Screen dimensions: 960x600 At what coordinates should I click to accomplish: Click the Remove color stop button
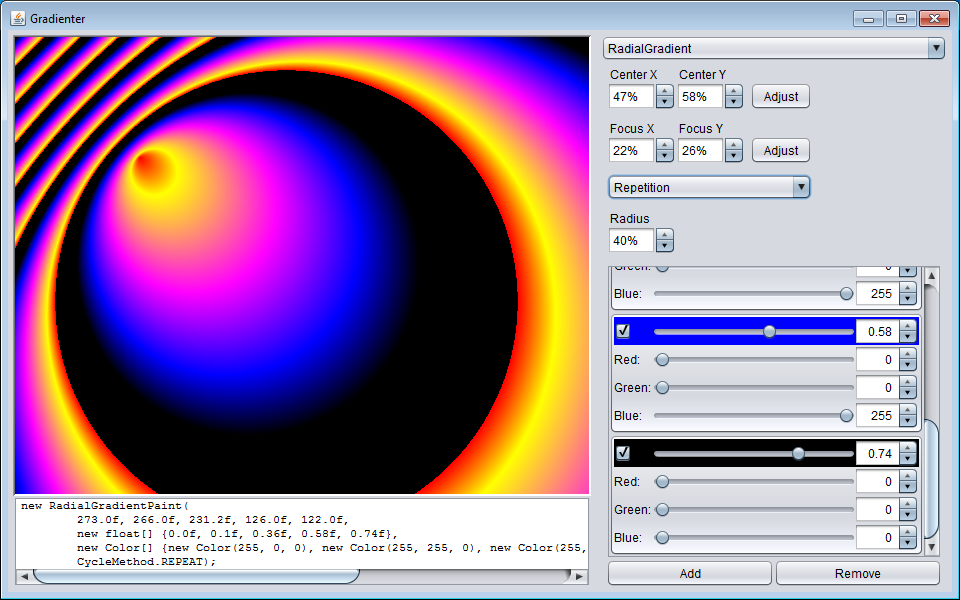[858, 574]
